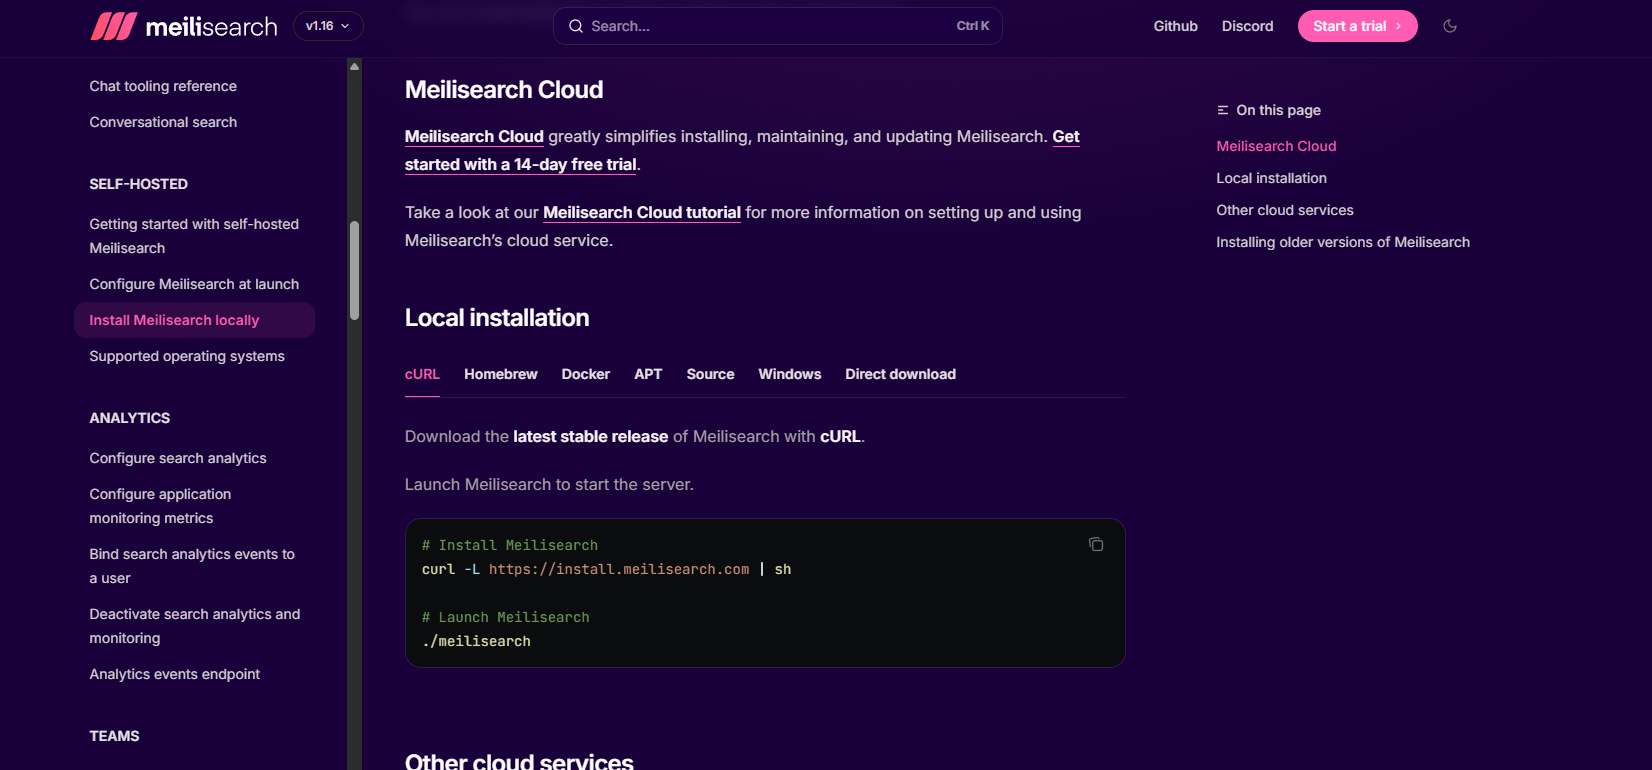Toggle dark mode moon icon
1652x770 pixels.
point(1449,26)
